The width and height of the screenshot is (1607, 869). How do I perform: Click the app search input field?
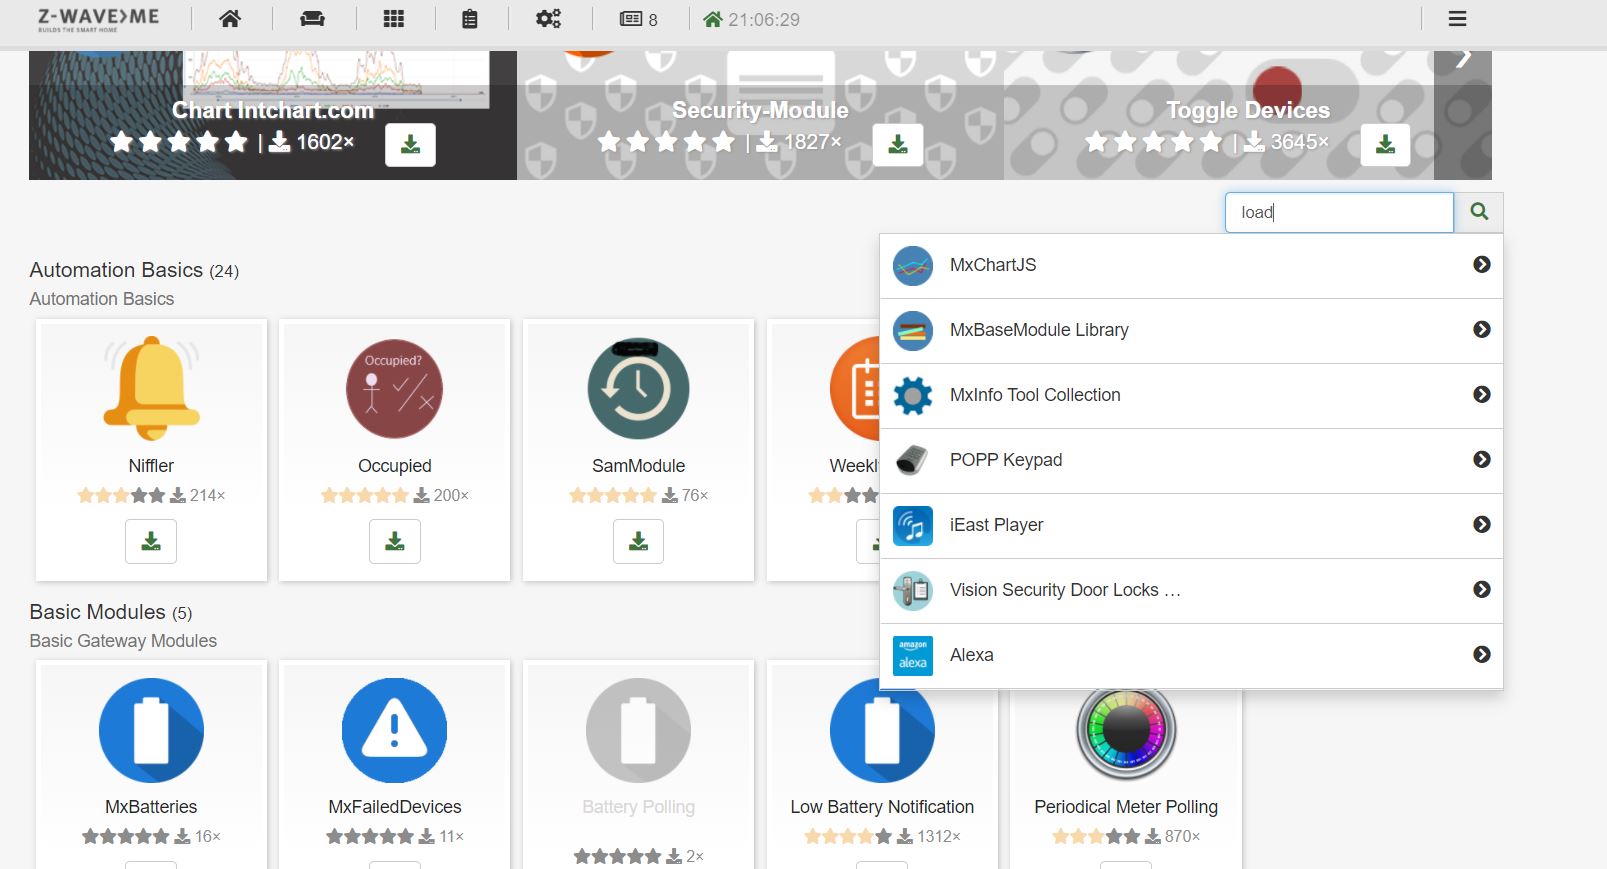(x=1338, y=212)
